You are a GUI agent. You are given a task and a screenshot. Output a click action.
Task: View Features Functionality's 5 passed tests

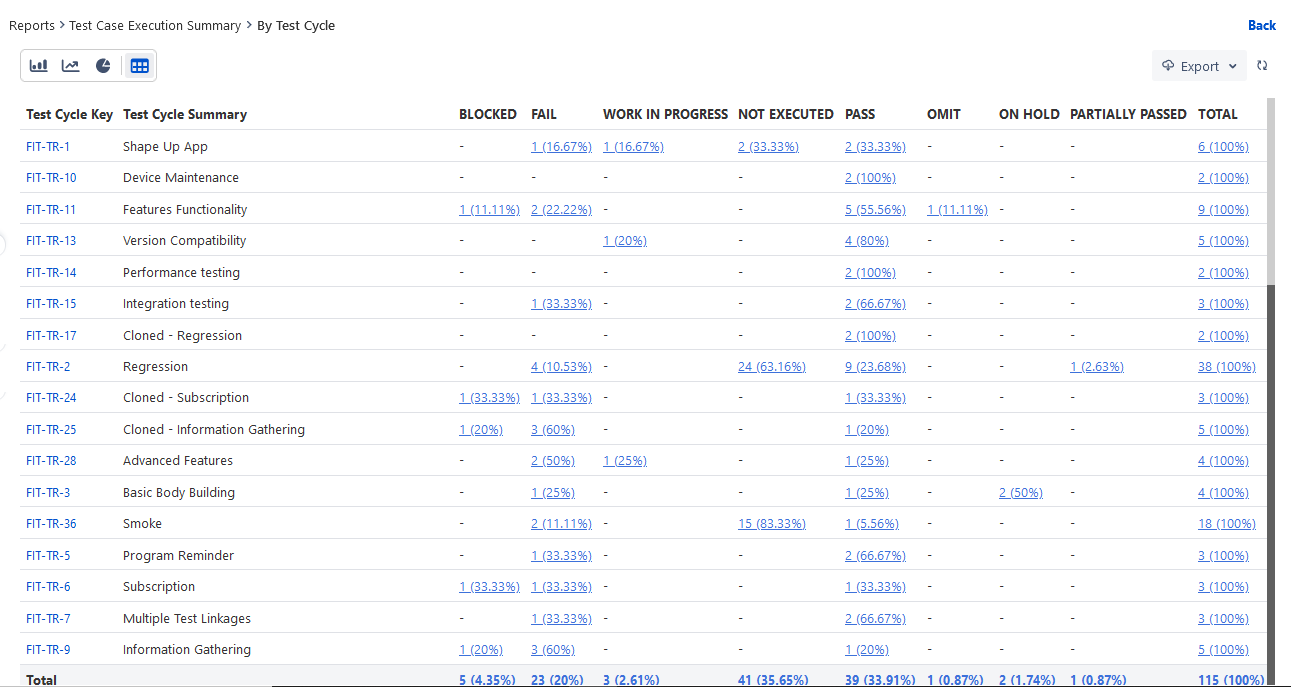point(875,209)
